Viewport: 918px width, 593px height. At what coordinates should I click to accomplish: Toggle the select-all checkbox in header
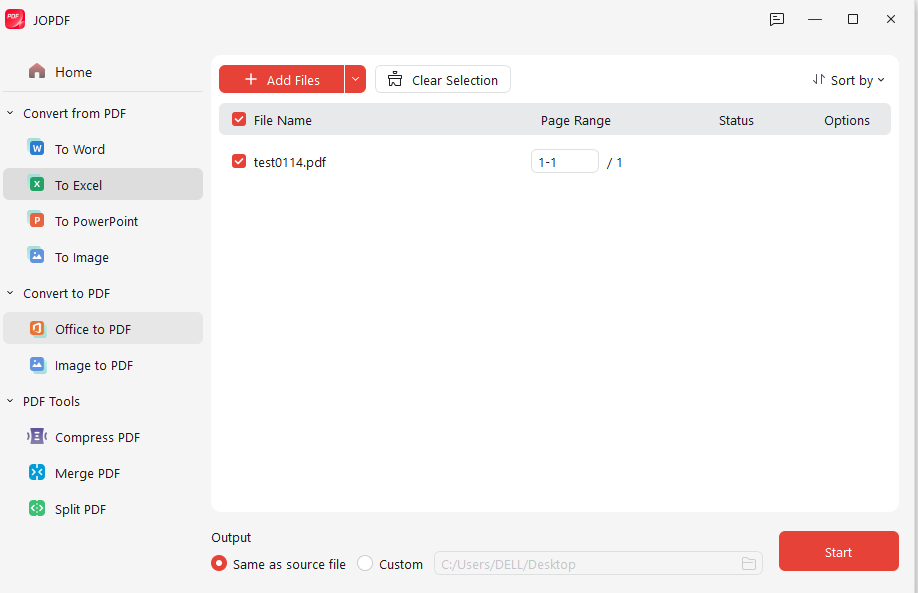(x=238, y=119)
